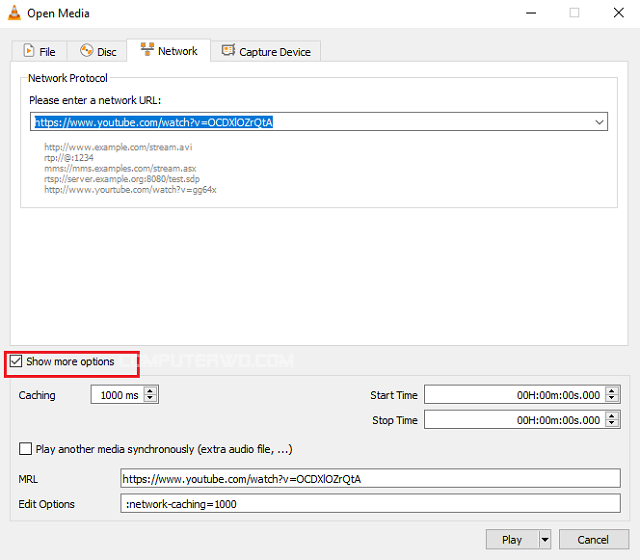Screen dimensions: 640x560
Task: Click the Capture Device tab camera icon
Action: [x=228, y=50]
